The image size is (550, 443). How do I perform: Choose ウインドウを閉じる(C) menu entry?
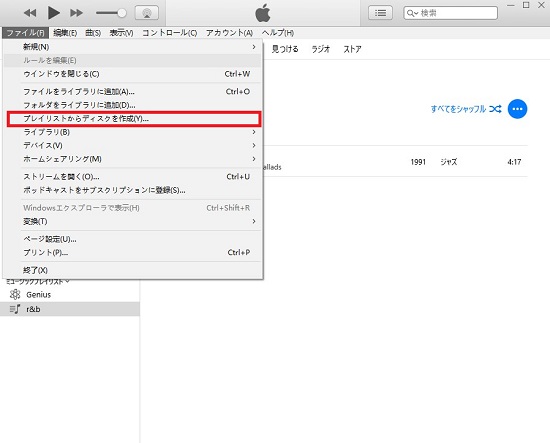pos(133,74)
